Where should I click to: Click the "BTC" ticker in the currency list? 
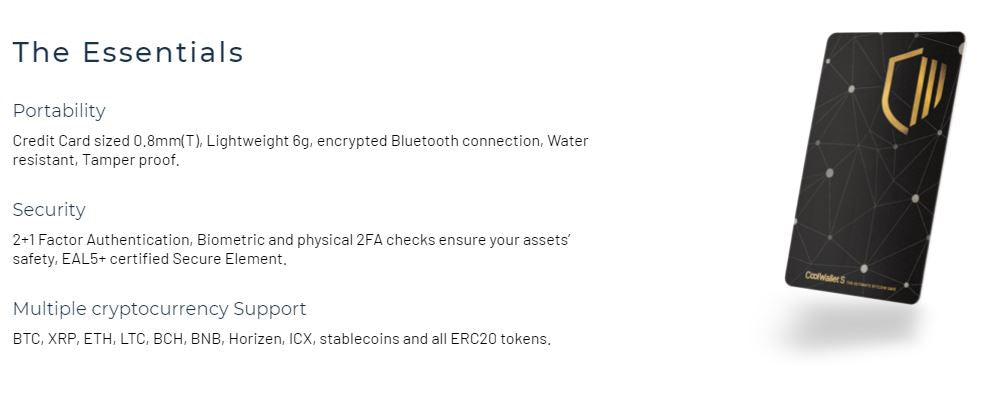pyautogui.click(x=26, y=339)
